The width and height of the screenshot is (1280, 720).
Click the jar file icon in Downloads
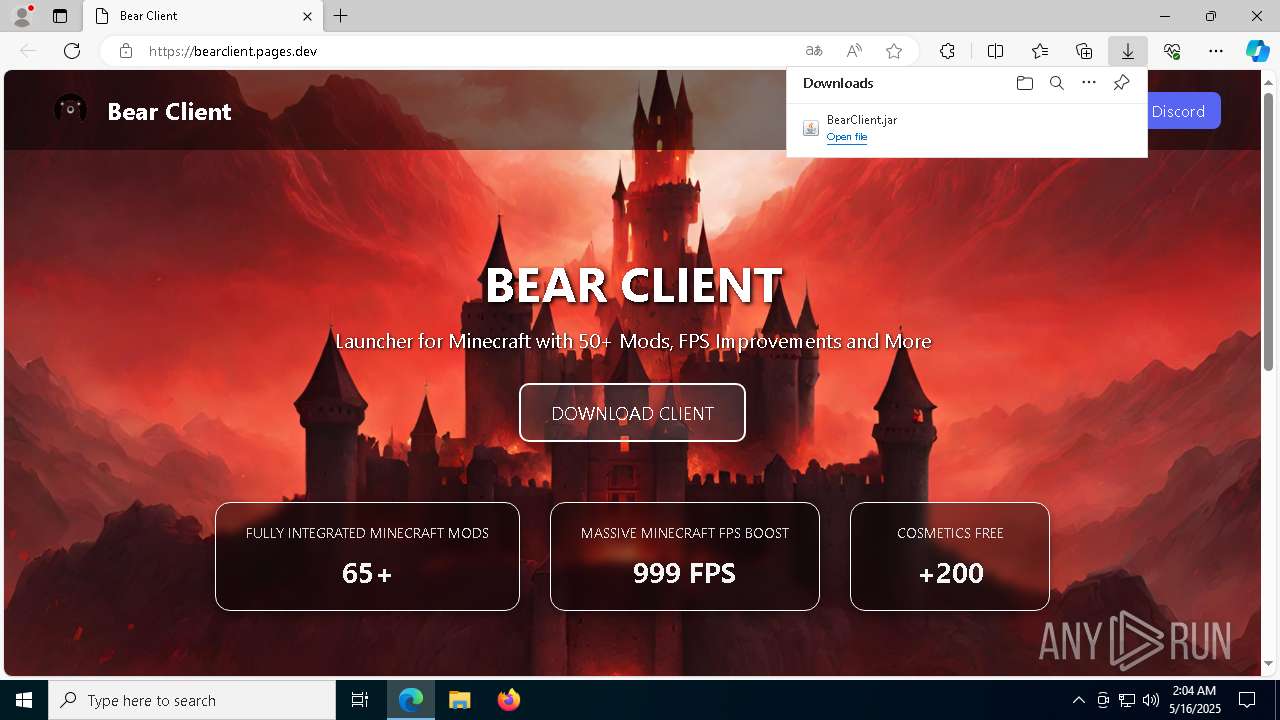(811, 128)
